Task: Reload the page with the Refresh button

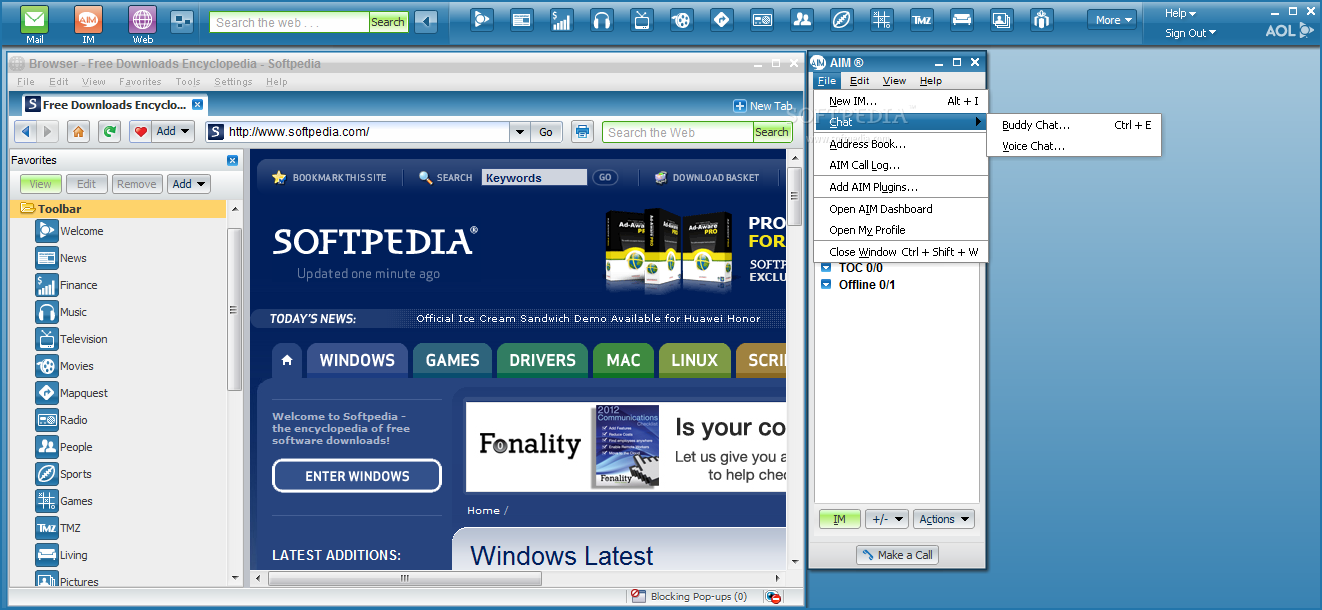Action: (110, 131)
